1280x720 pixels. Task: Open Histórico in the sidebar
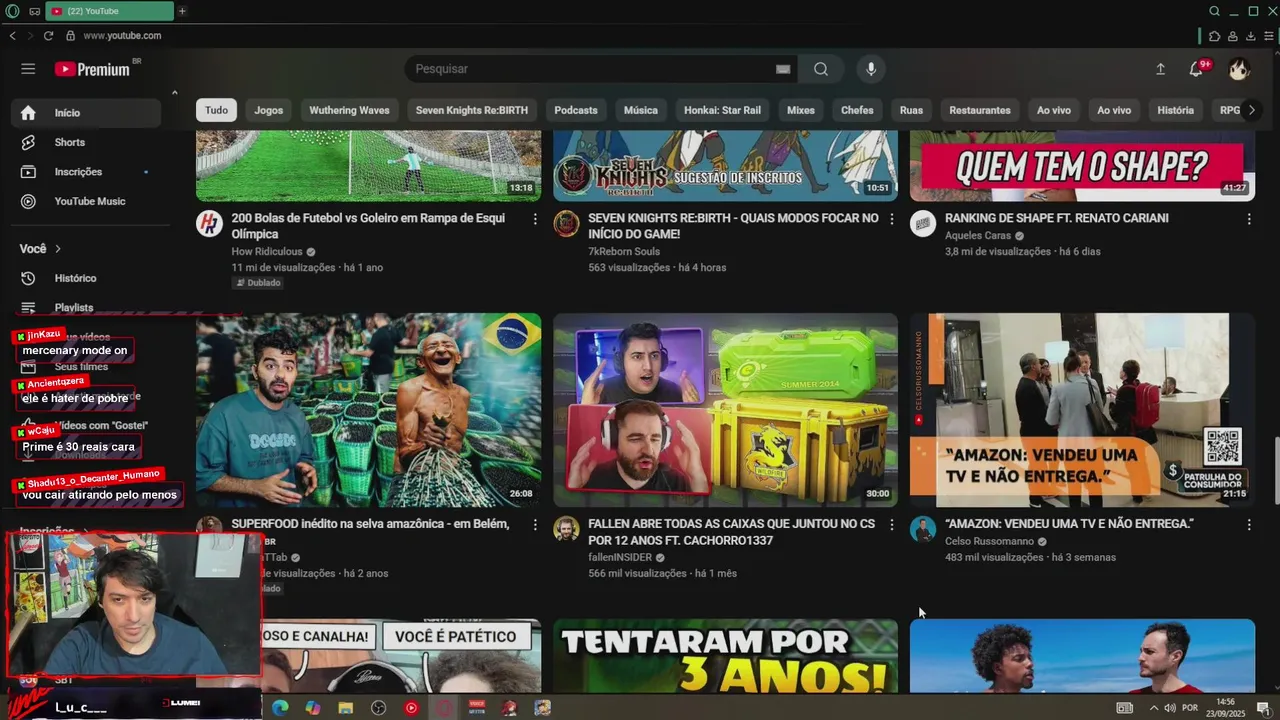(87, 278)
